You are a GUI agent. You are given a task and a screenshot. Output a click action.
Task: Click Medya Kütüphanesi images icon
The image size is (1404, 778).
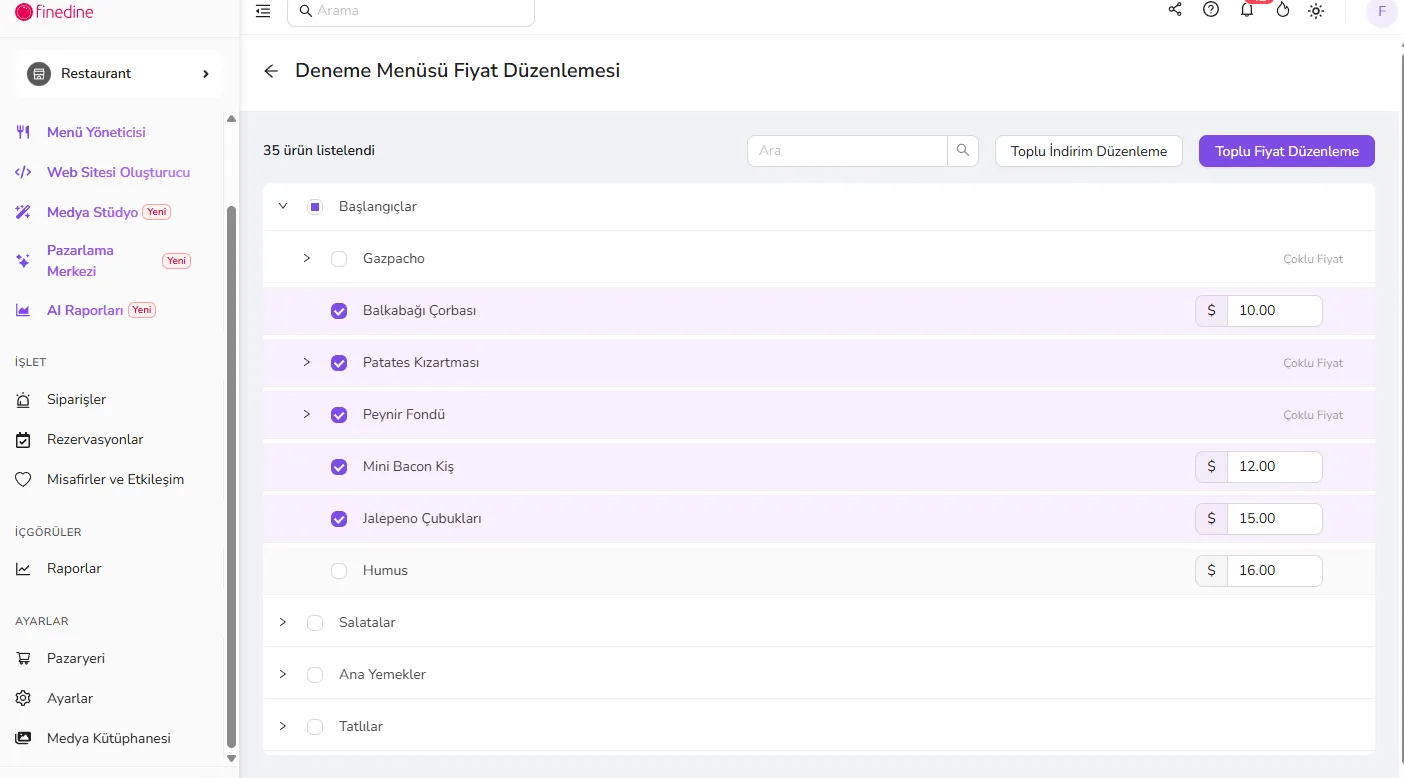point(23,739)
